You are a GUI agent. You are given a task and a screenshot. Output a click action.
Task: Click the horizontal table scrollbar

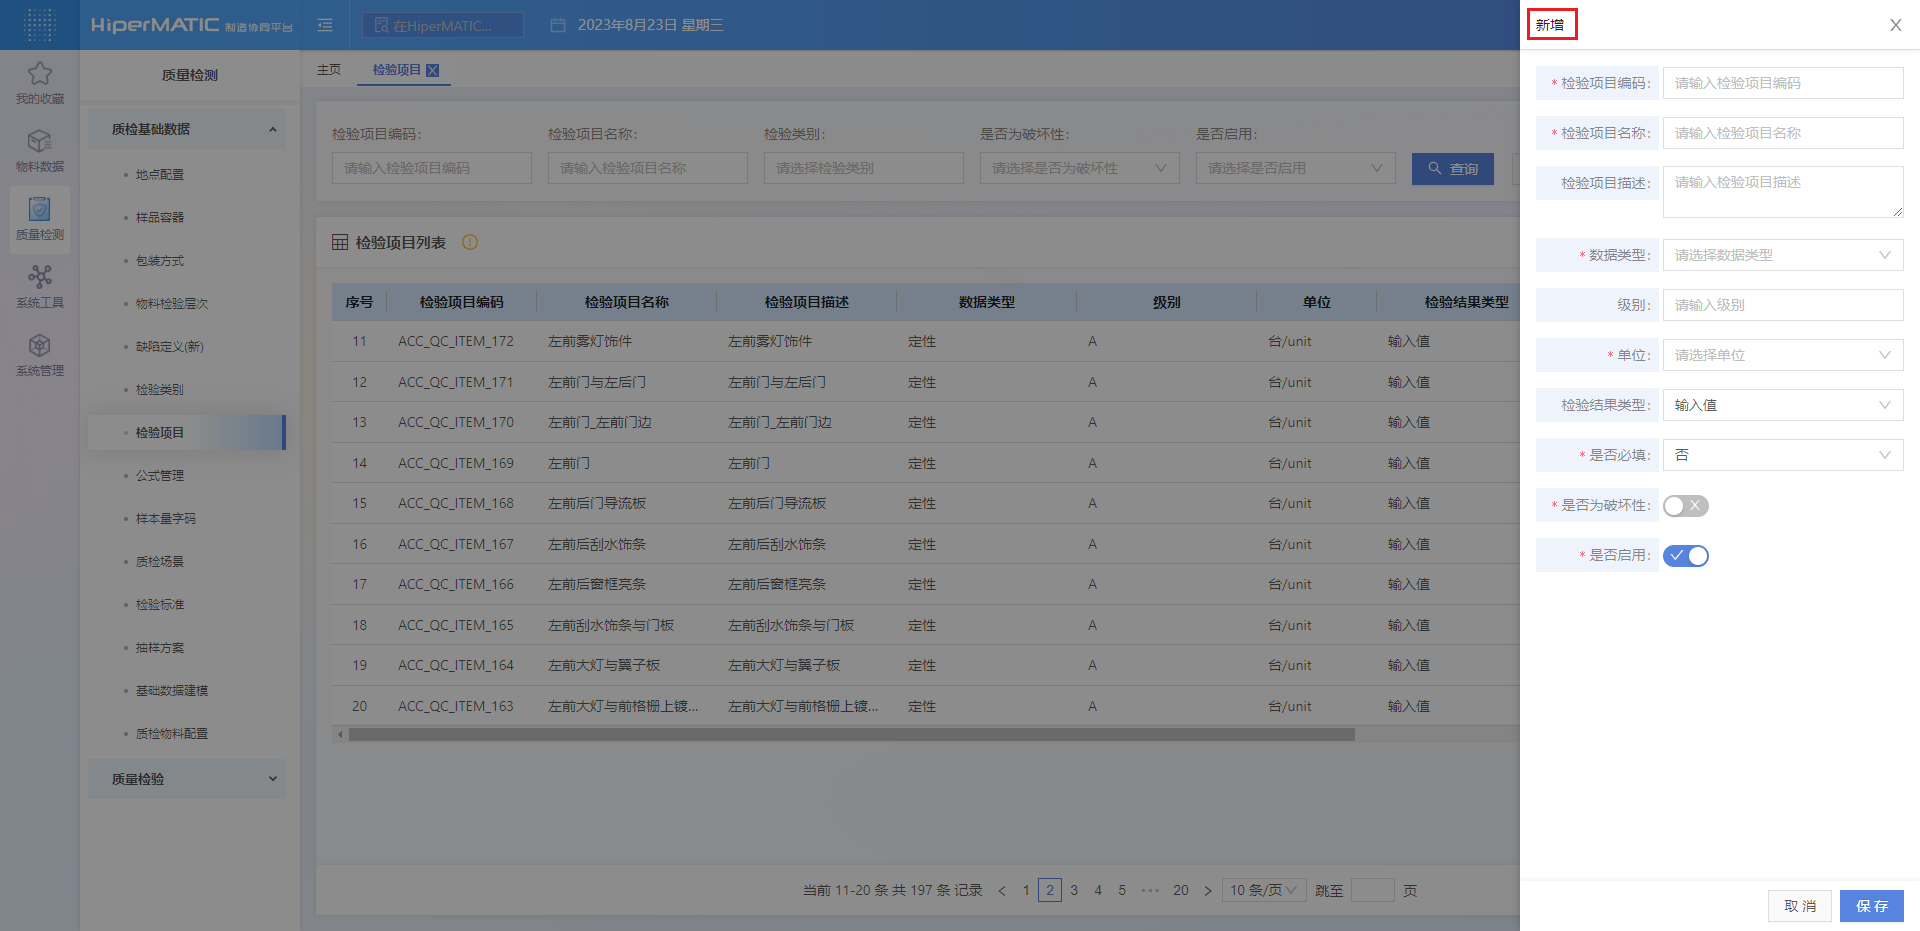pos(851,734)
